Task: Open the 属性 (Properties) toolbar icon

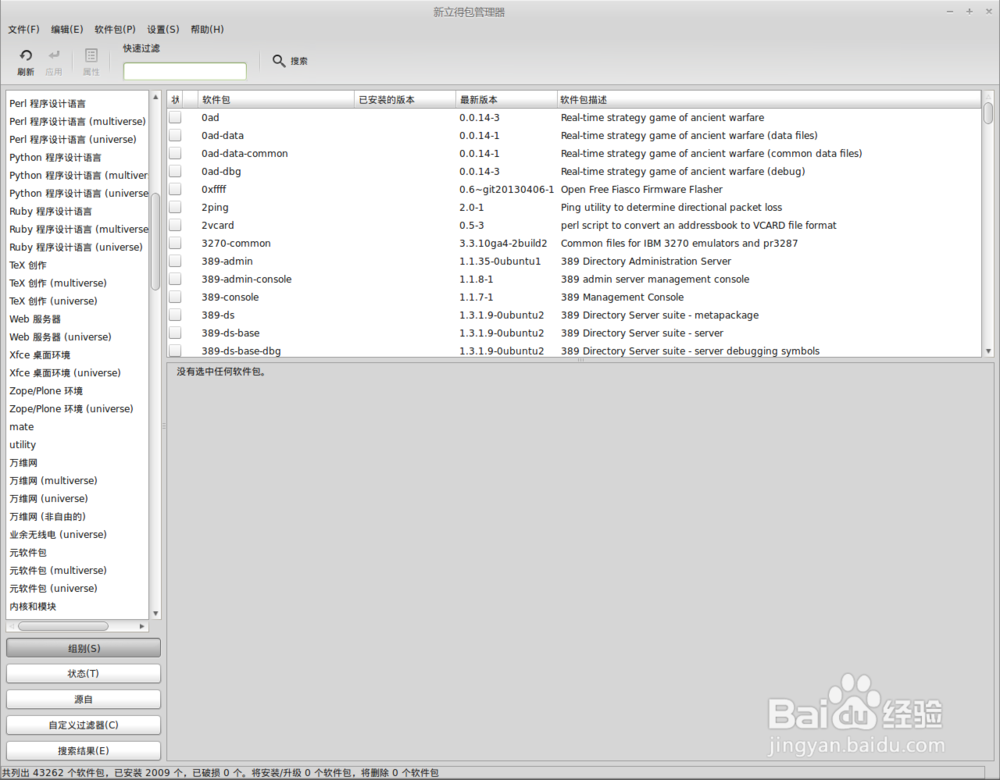Action: pos(91,60)
